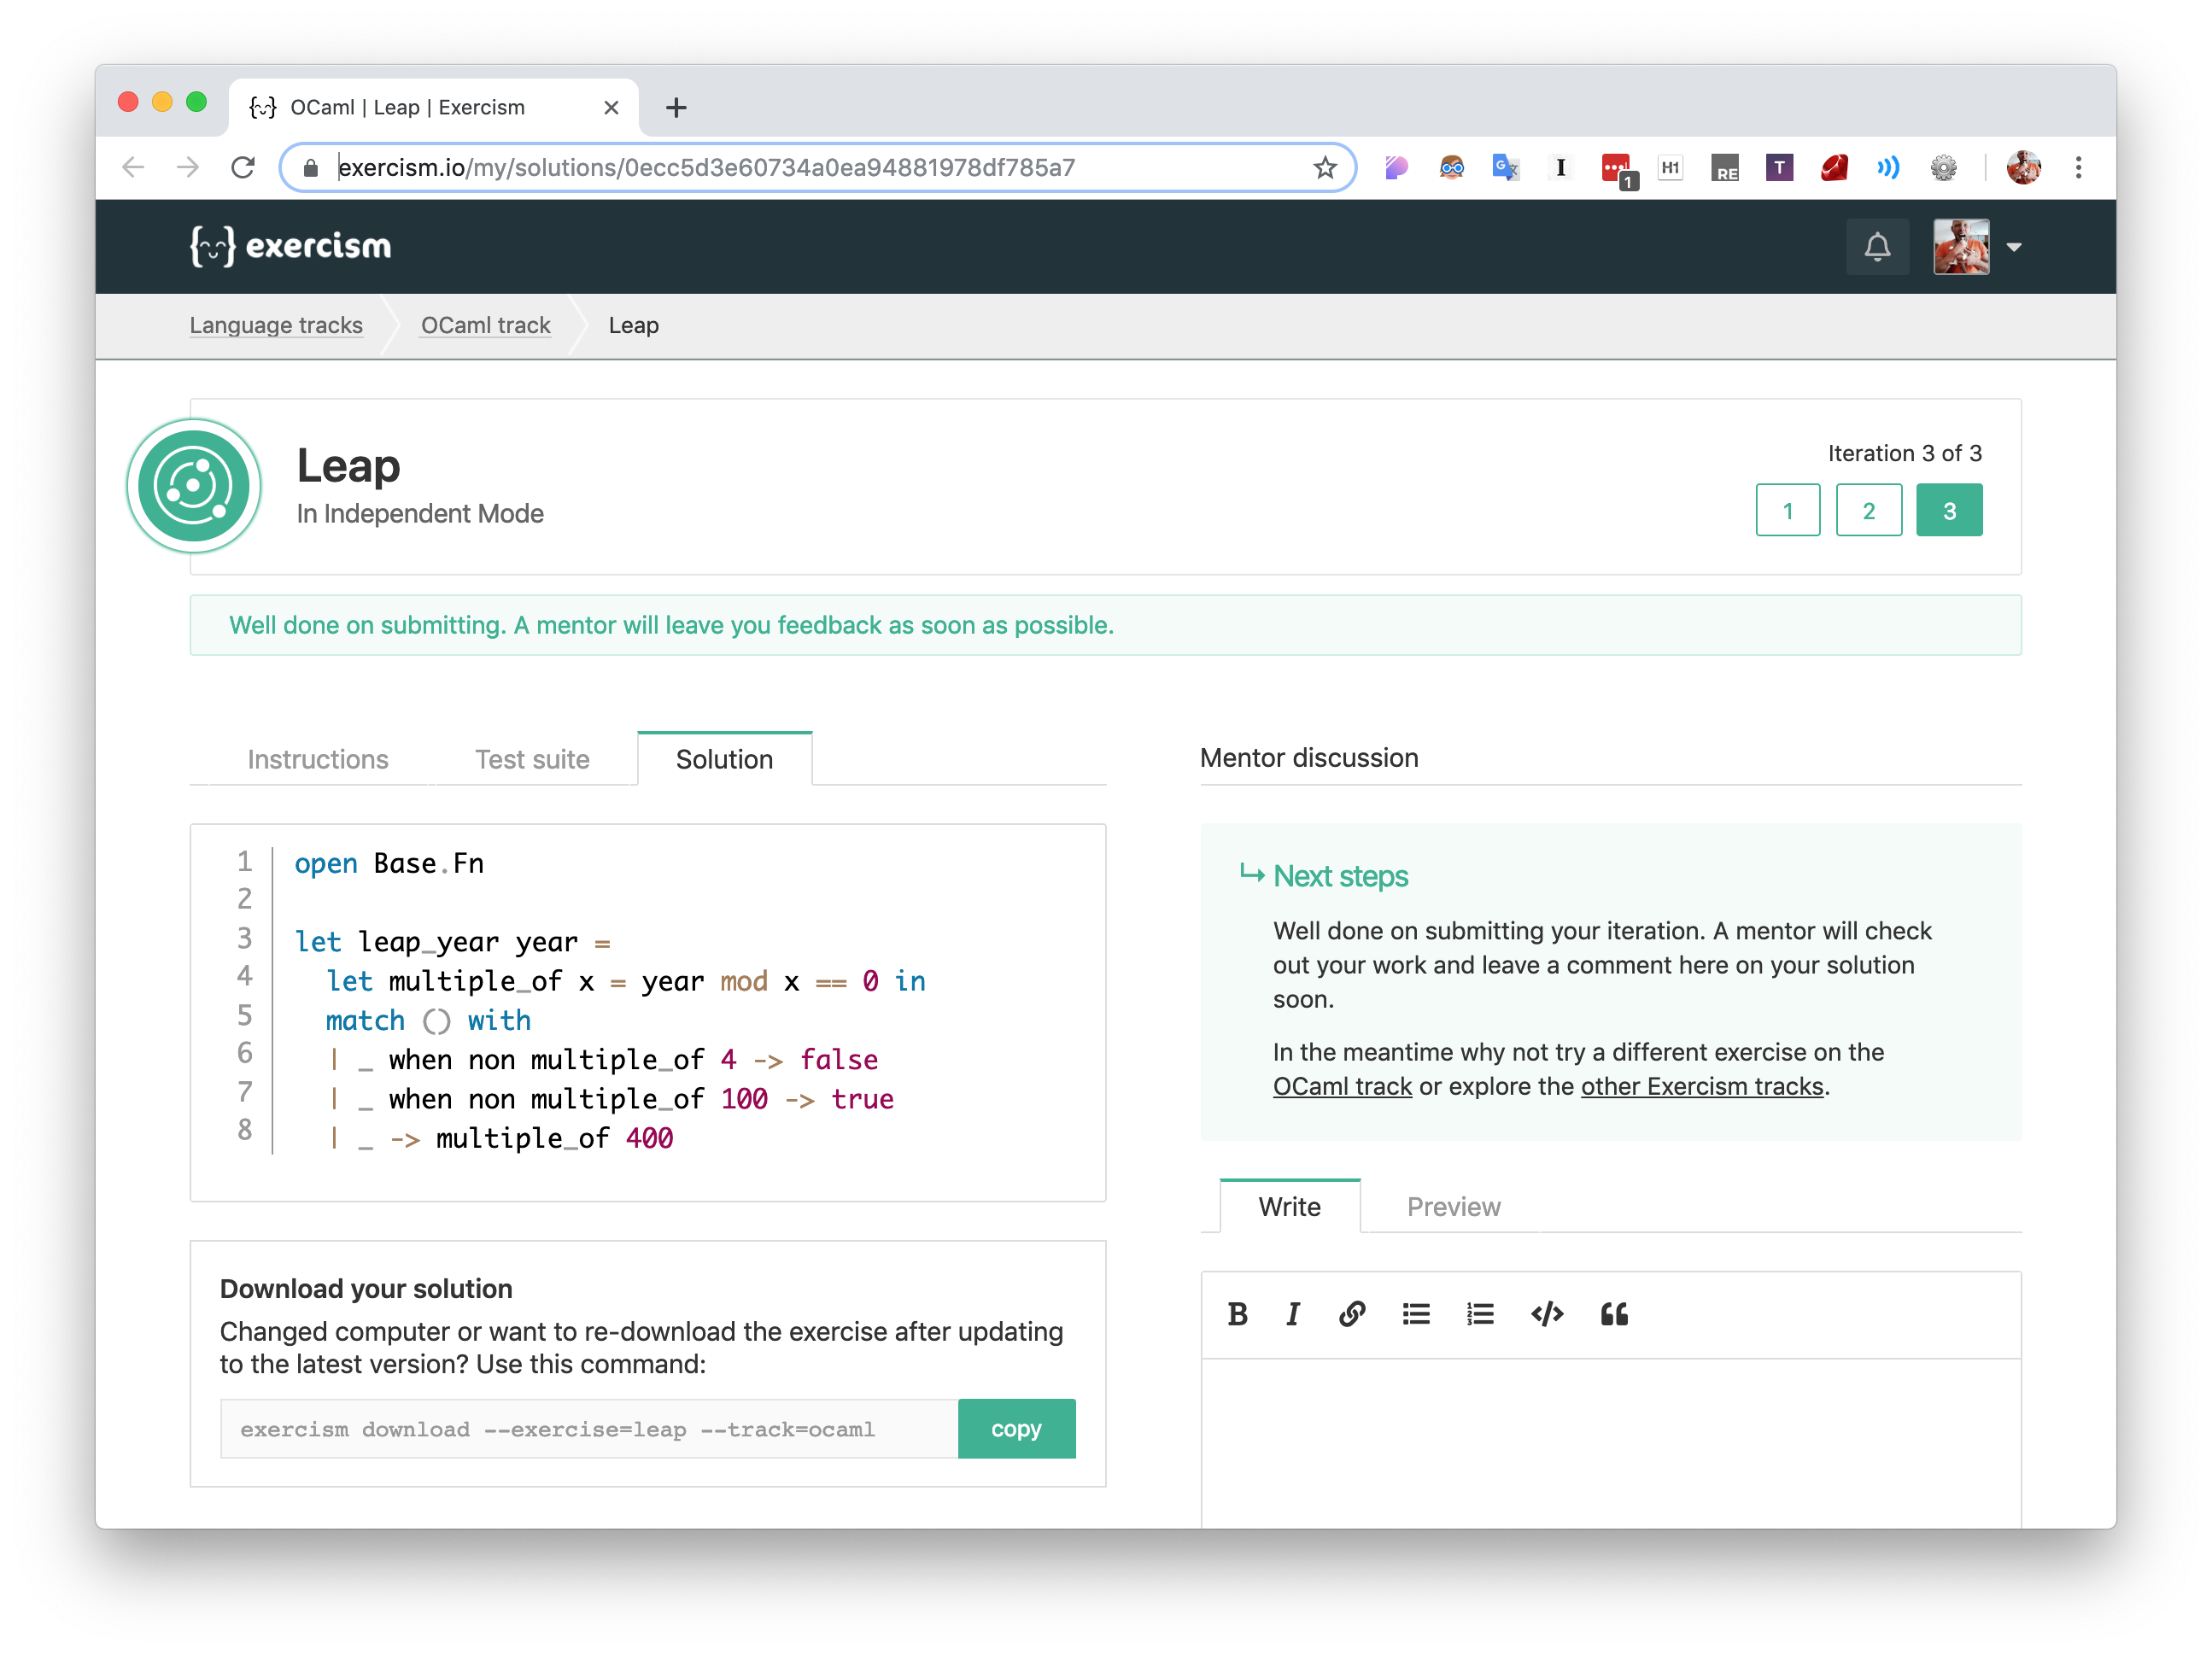Select iteration 2 of the solution
The height and width of the screenshot is (1655, 2212).
coord(1869,510)
